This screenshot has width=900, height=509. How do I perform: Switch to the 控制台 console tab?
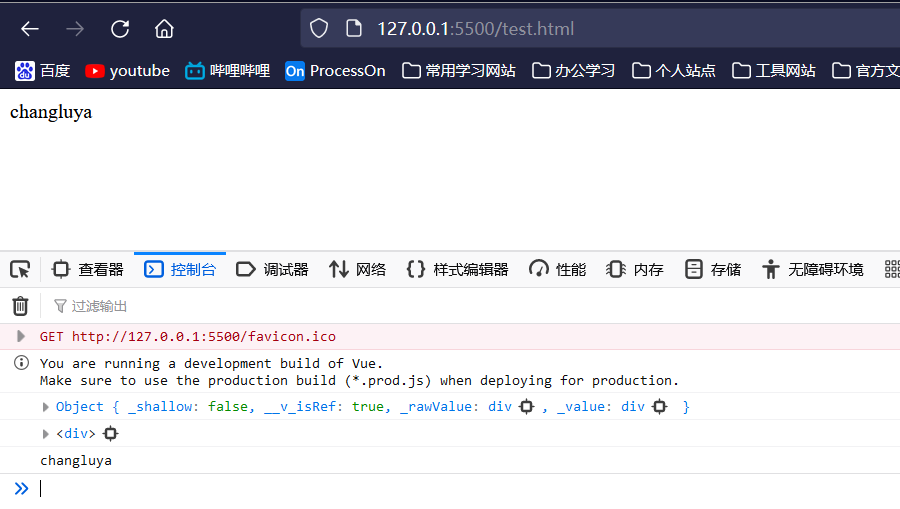pyautogui.click(x=180, y=270)
